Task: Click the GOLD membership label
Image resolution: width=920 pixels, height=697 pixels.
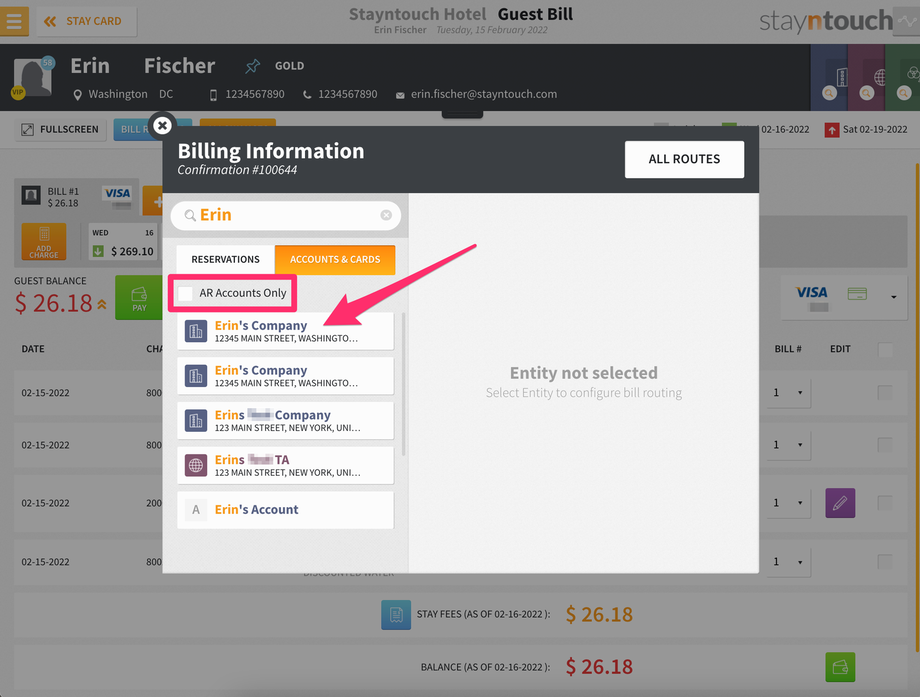Action: 289,66
